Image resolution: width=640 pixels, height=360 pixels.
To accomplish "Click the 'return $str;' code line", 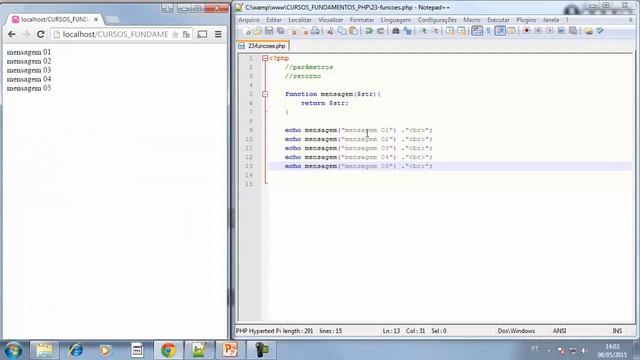I will [x=325, y=103].
